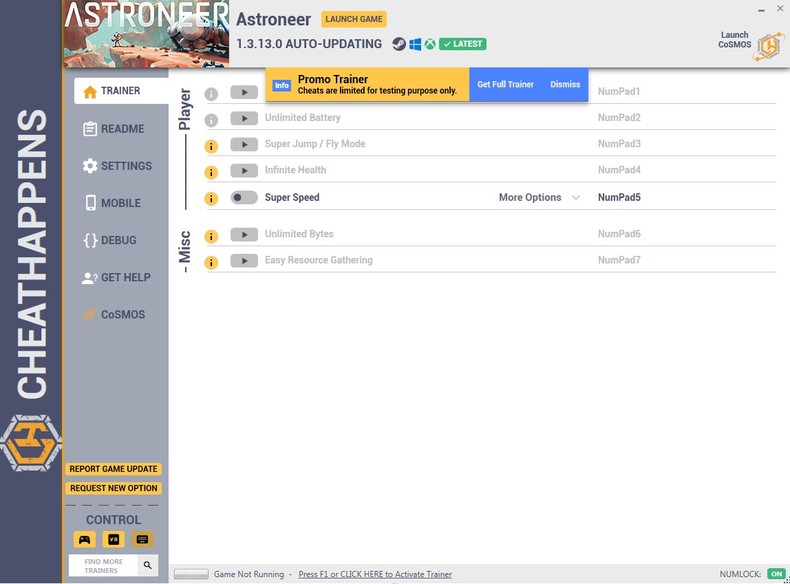The image size is (790, 584).
Task: Click REQUEST NEW OPTION button
Action: 113,488
